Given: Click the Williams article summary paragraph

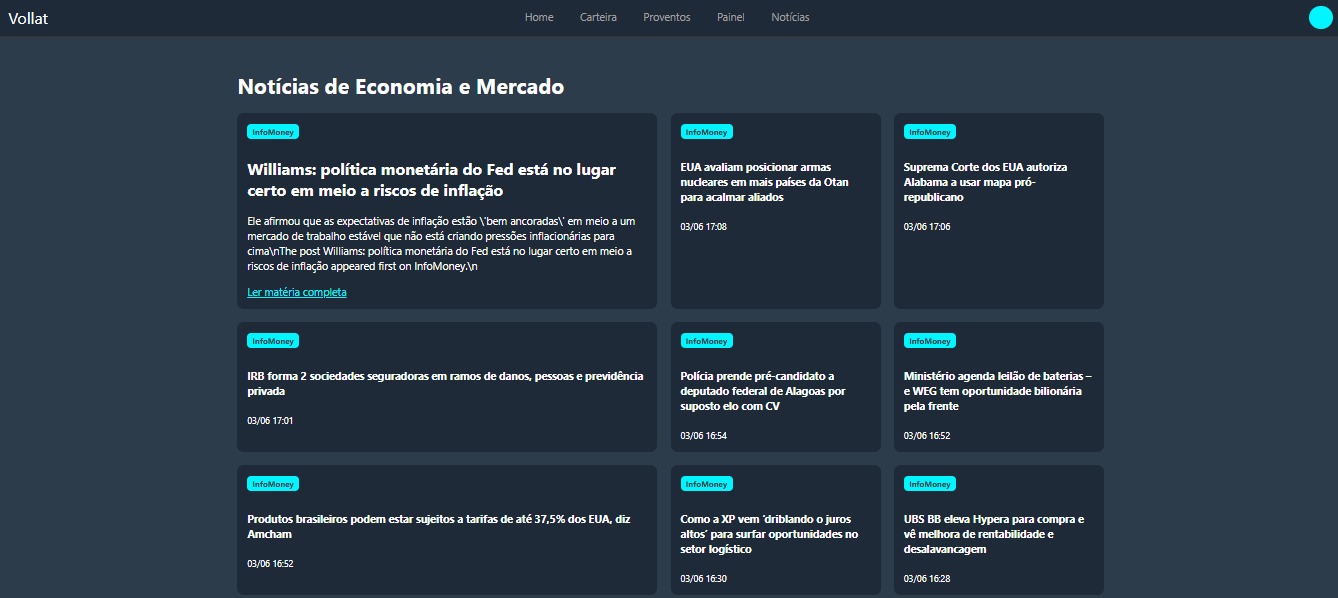Looking at the screenshot, I should pos(441,244).
